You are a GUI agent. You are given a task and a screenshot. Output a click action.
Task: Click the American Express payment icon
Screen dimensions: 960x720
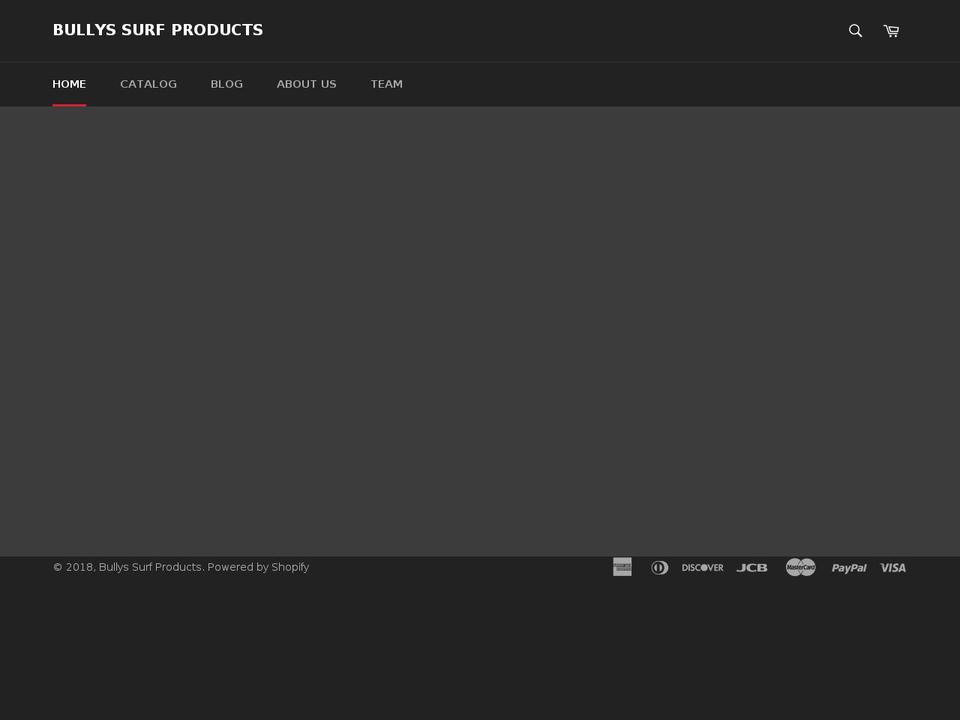[x=622, y=567]
